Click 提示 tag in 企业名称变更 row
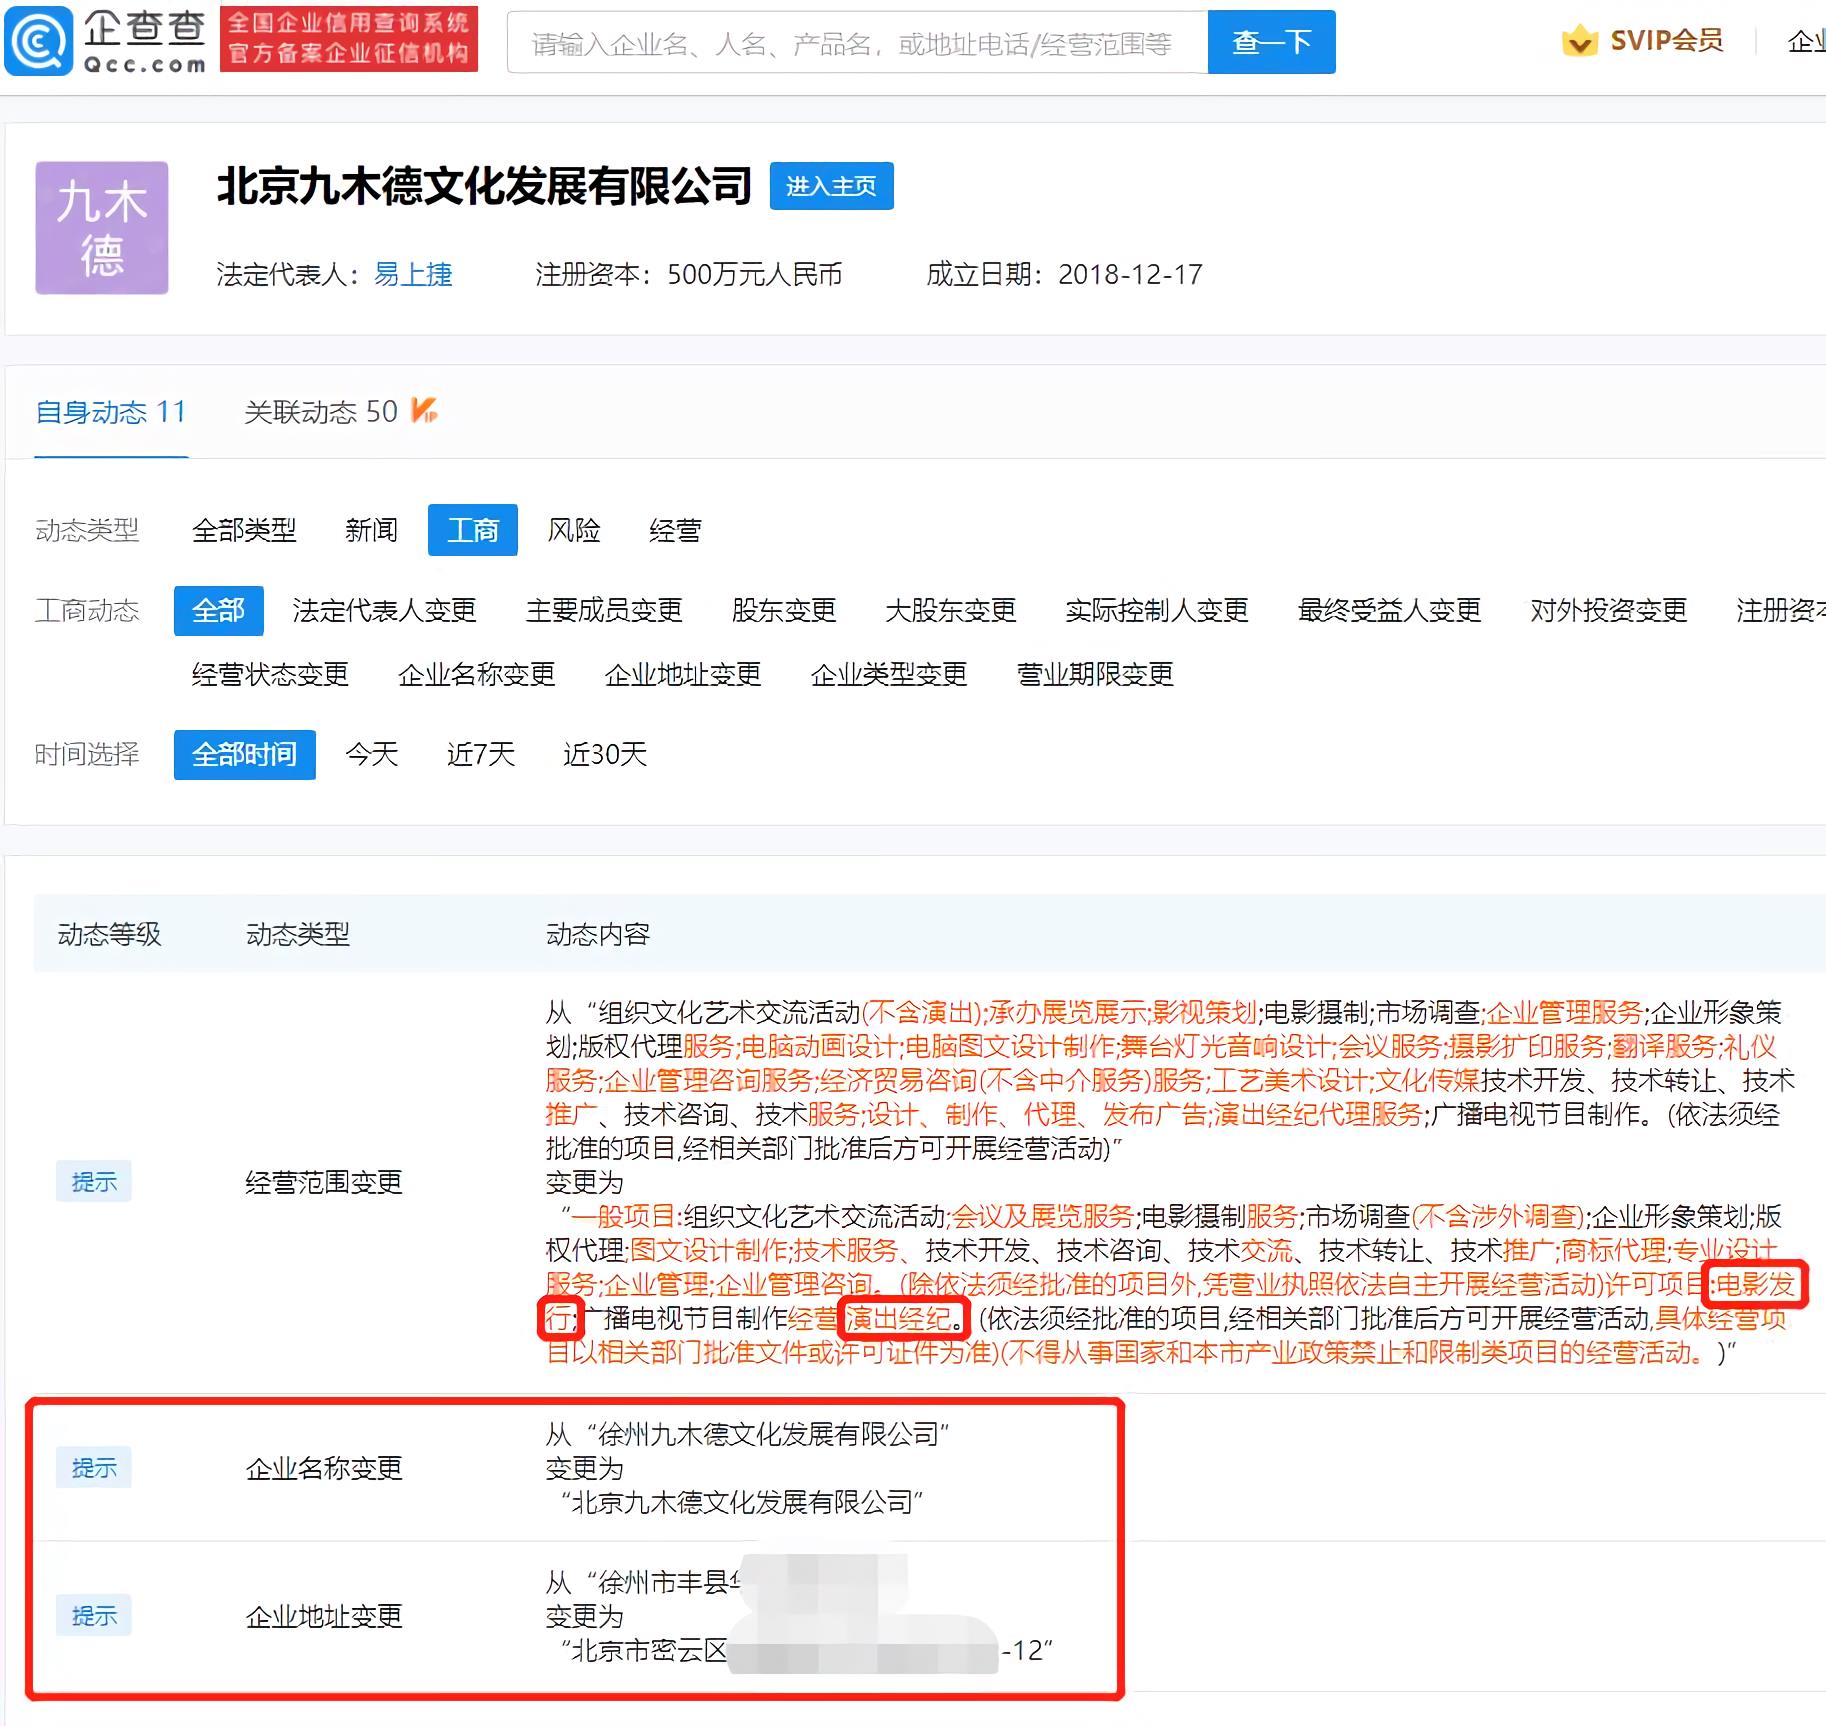 pyautogui.click(x=94, y=1468)
